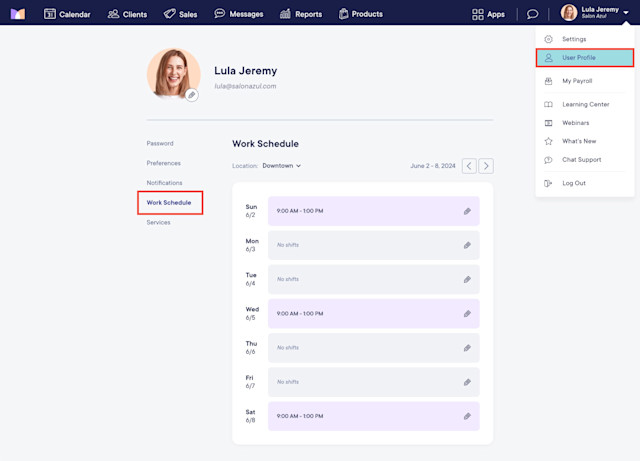Select the Work Schedule tab

point(169,203)
